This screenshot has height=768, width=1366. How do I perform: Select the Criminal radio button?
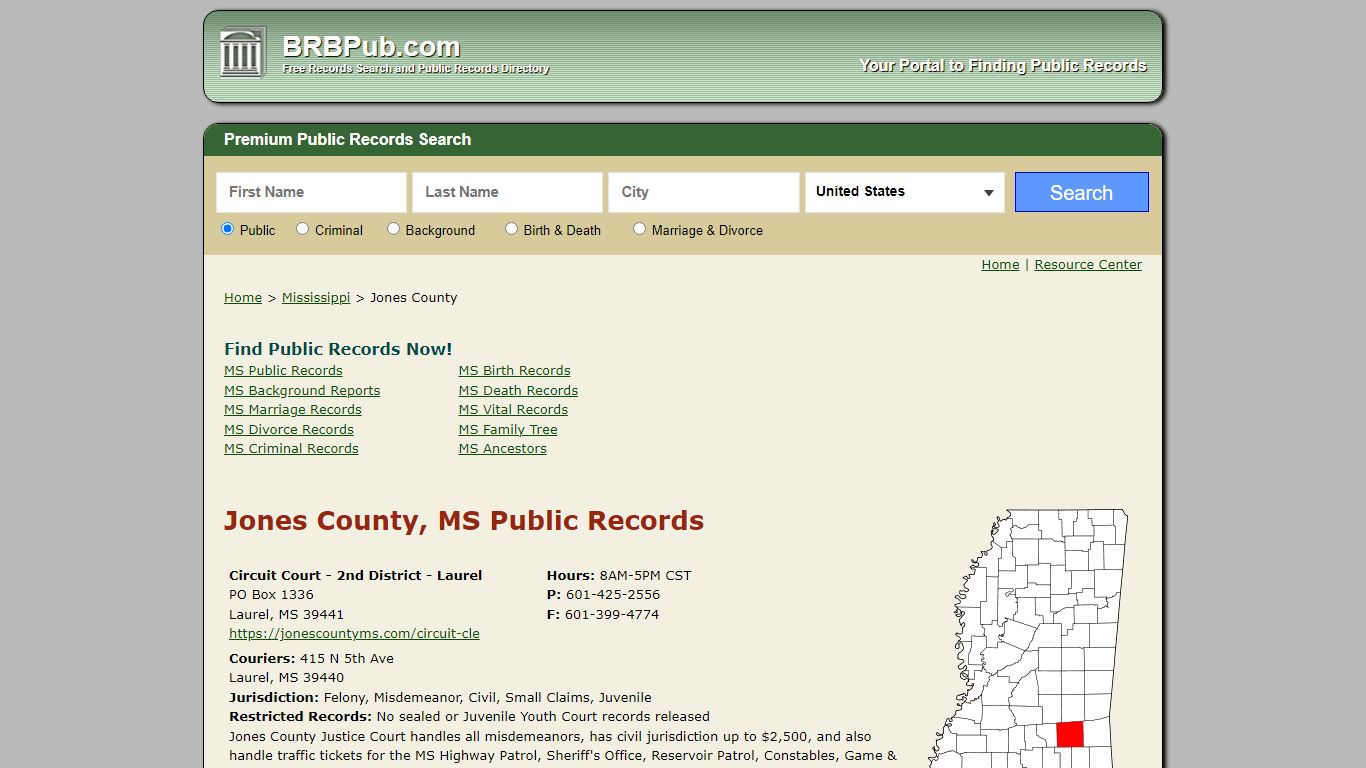pyautogui.click(x=302, y=229)
